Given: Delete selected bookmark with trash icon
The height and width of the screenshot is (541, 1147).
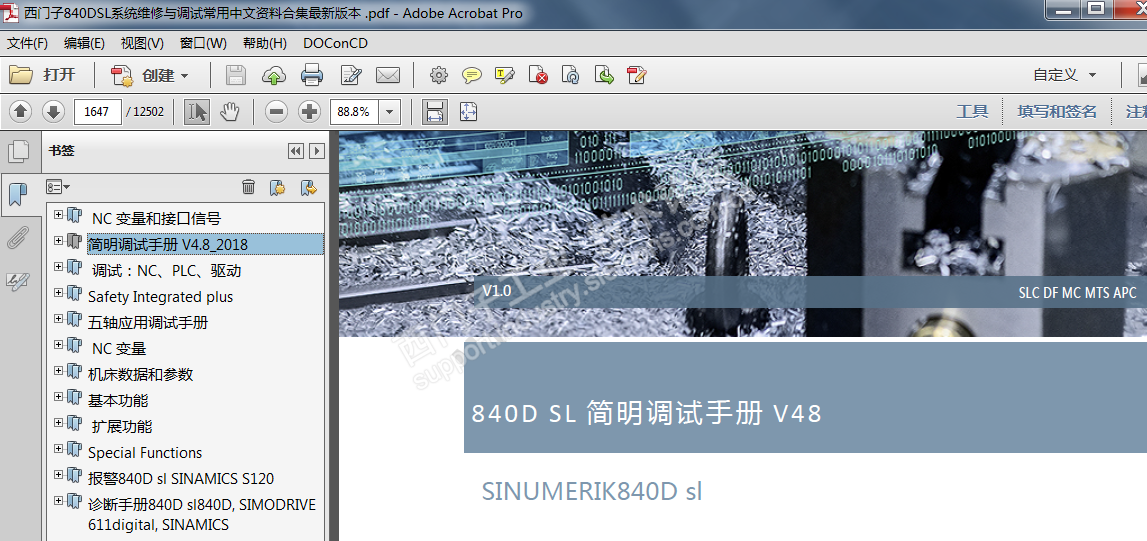Looking at the screenshot, I should [x=249, y=187].
